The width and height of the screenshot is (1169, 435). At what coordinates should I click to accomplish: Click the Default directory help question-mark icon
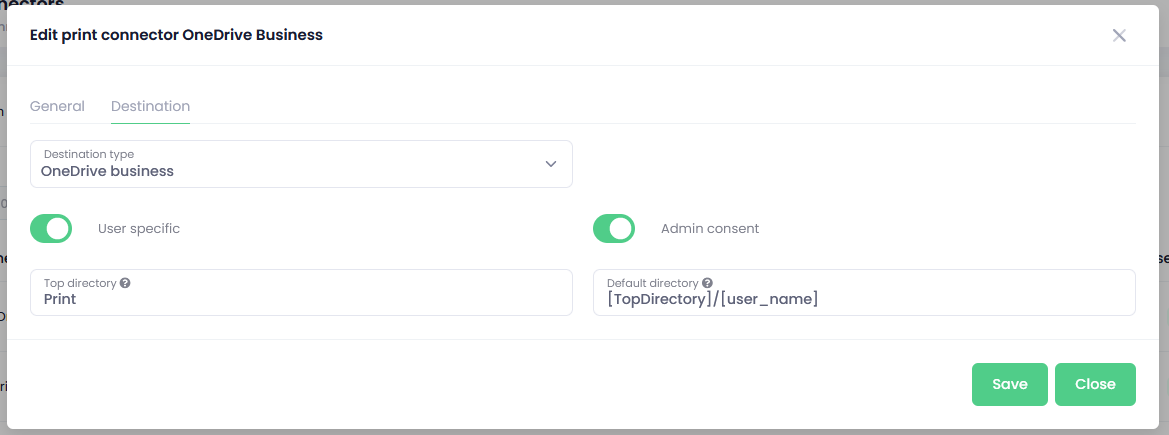click(707, 284)
